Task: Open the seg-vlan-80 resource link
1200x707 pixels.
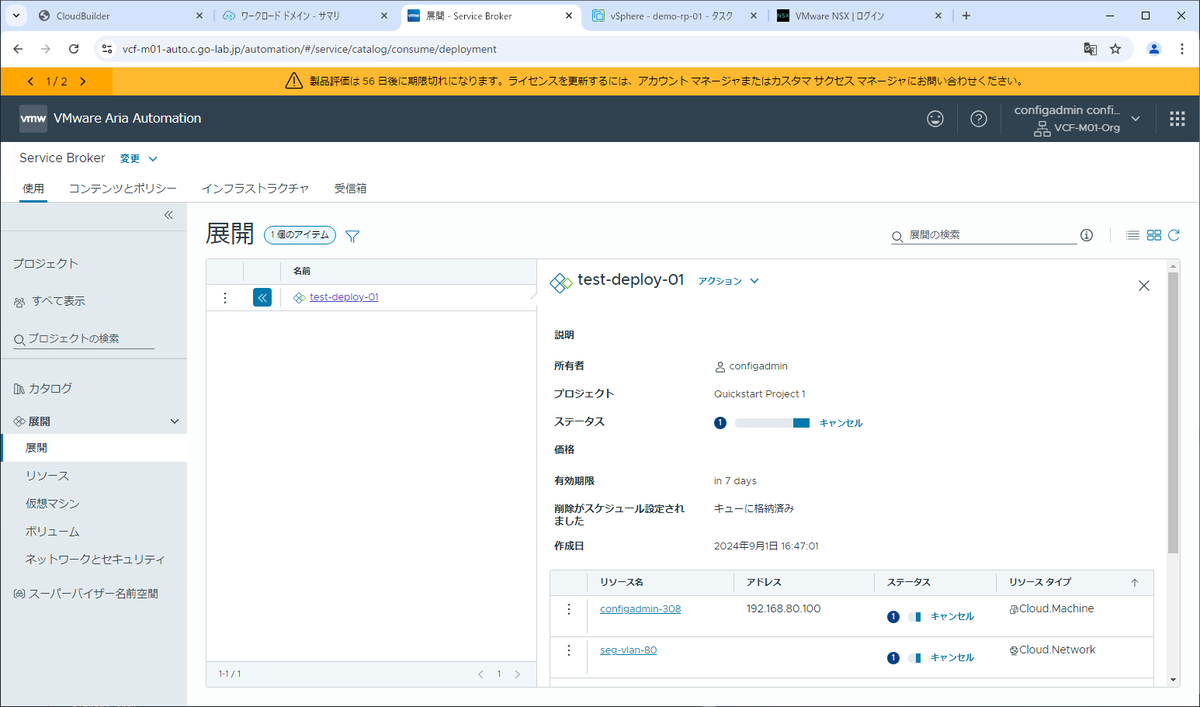Action: (x=628, y=650)
